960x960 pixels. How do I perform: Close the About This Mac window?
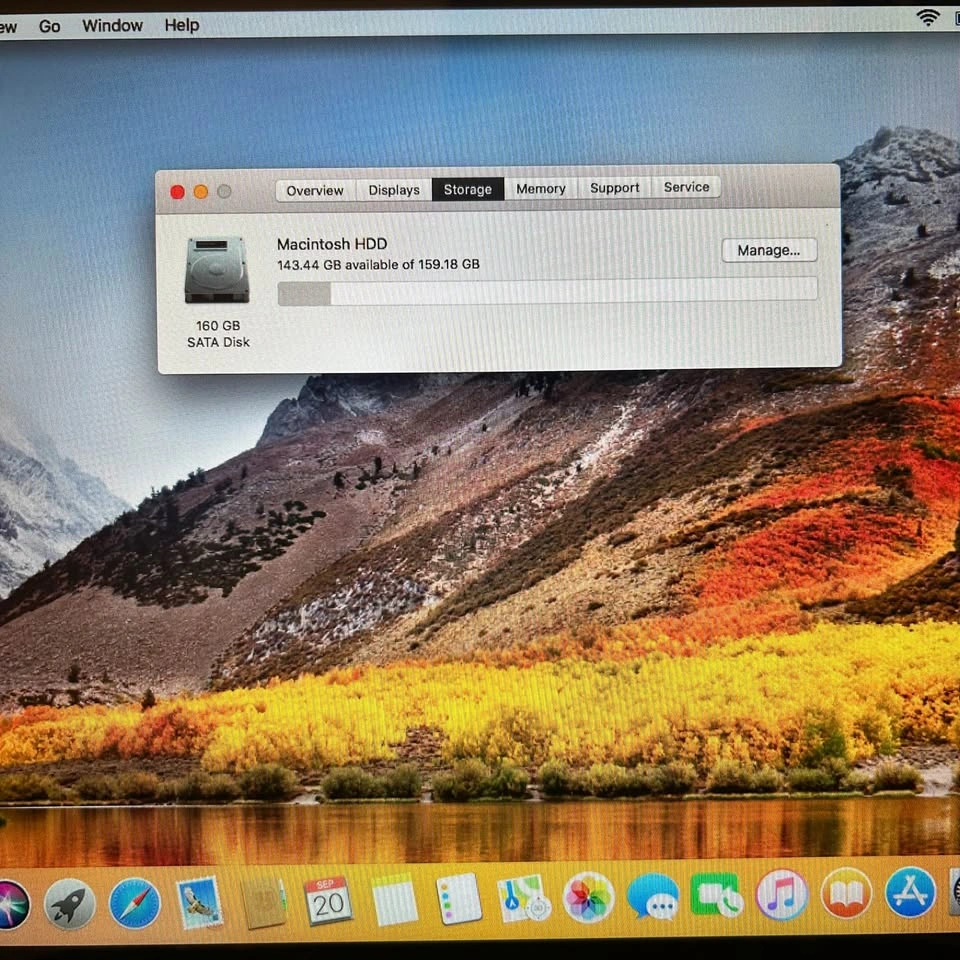click(x=177, y=192)
